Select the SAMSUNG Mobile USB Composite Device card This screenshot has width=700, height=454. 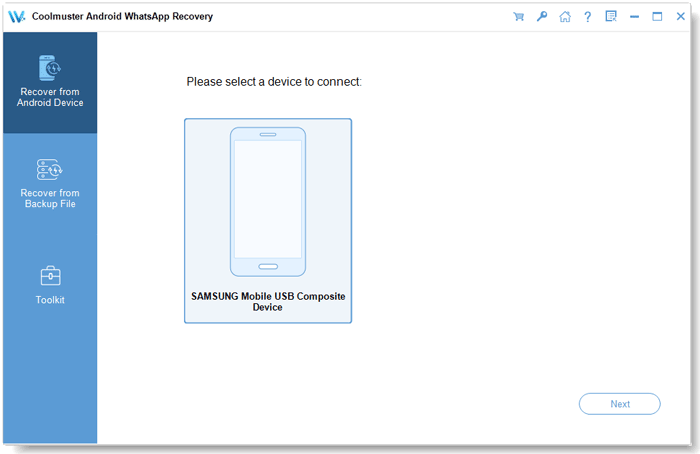click(x=268, y=221)
